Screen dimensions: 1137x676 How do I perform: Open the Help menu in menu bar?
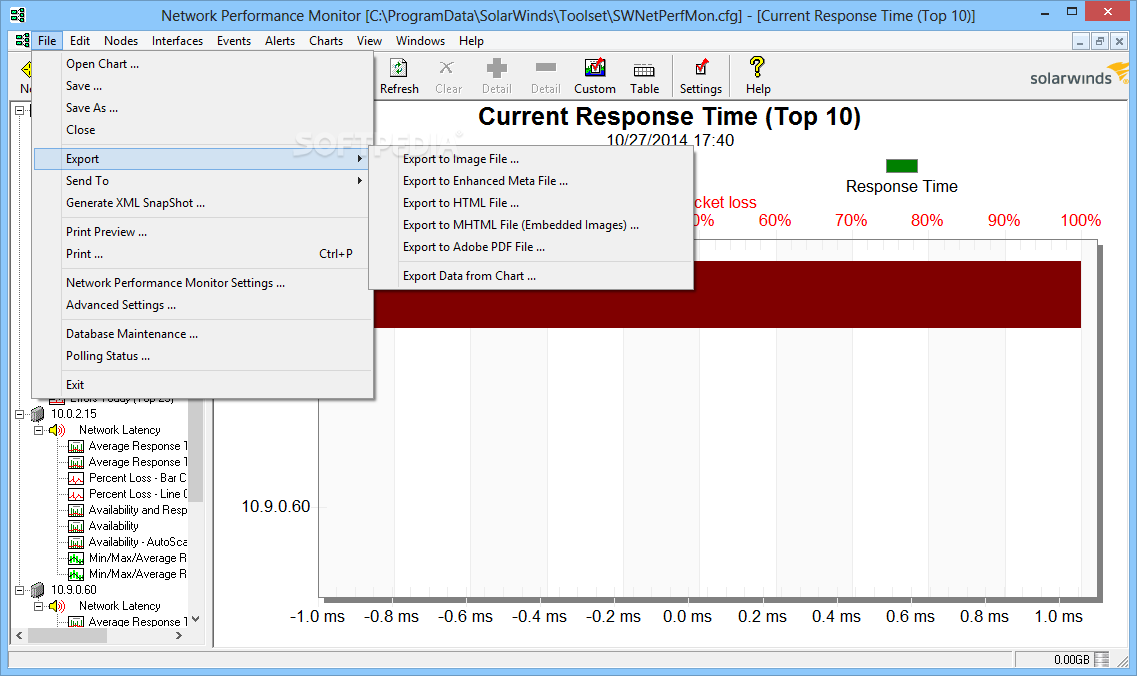tap(471, 41)
